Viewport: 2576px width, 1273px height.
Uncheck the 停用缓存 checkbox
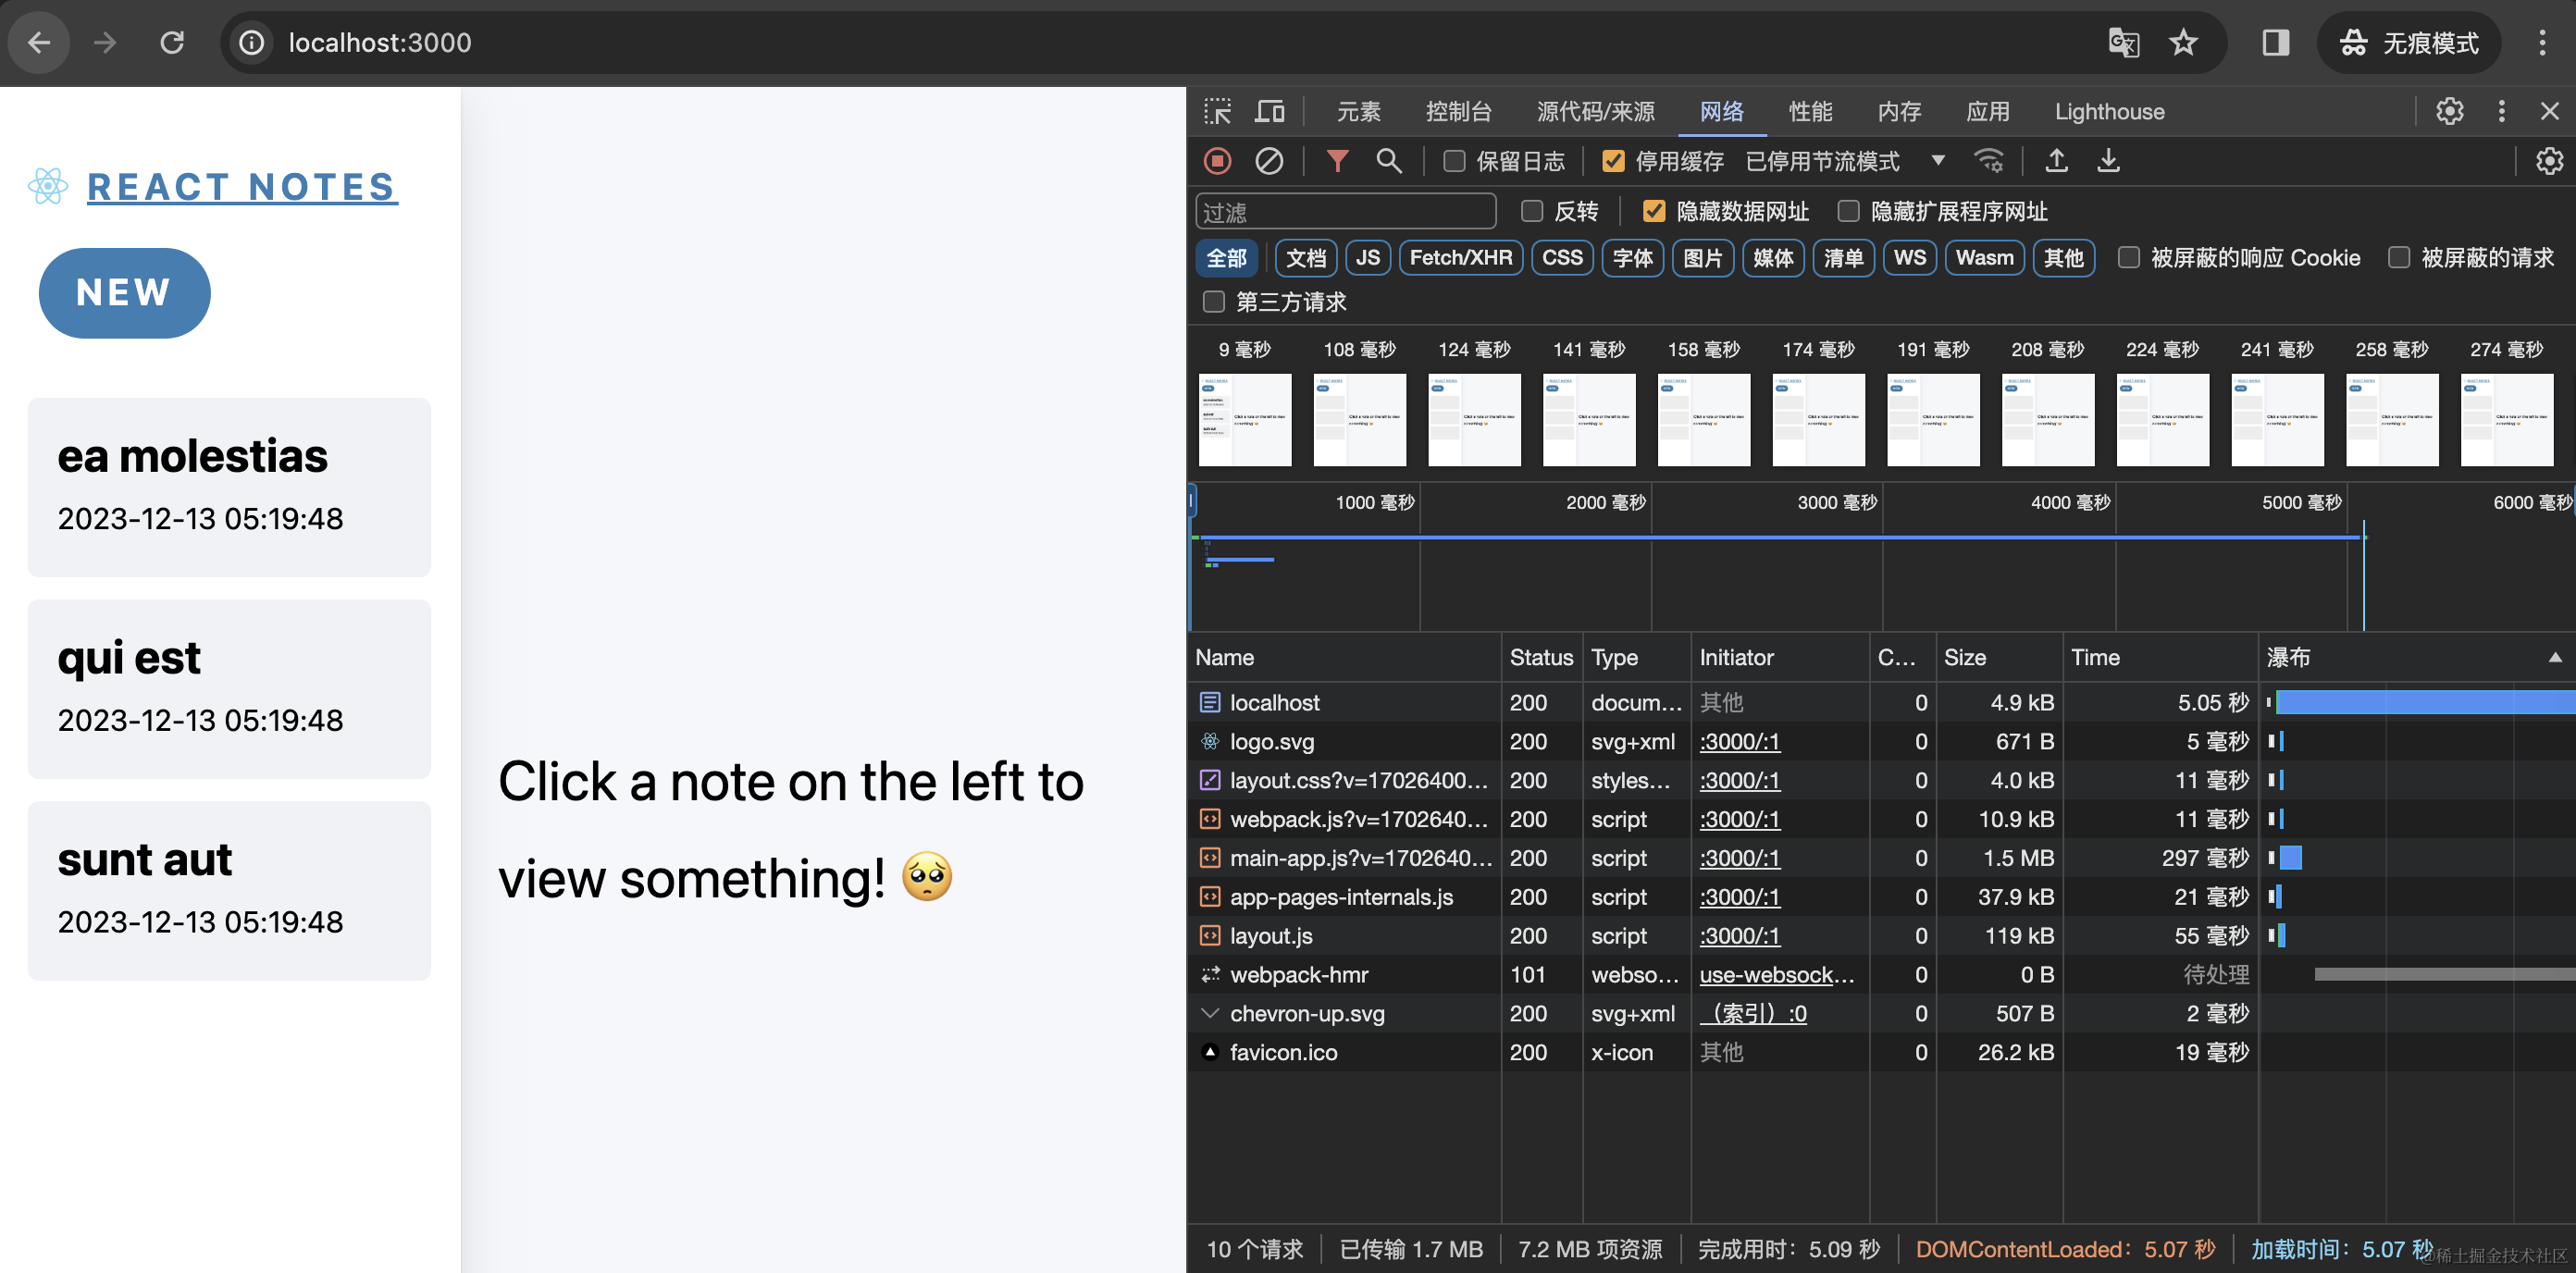click(1613, 161)
